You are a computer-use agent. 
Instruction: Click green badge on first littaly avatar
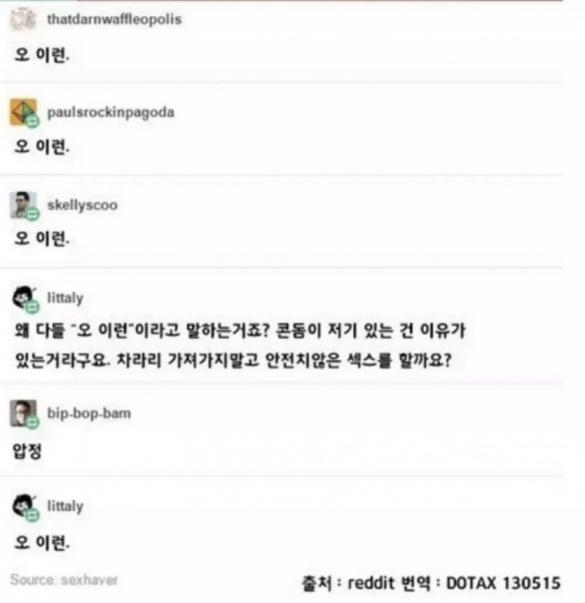[32, 307]
